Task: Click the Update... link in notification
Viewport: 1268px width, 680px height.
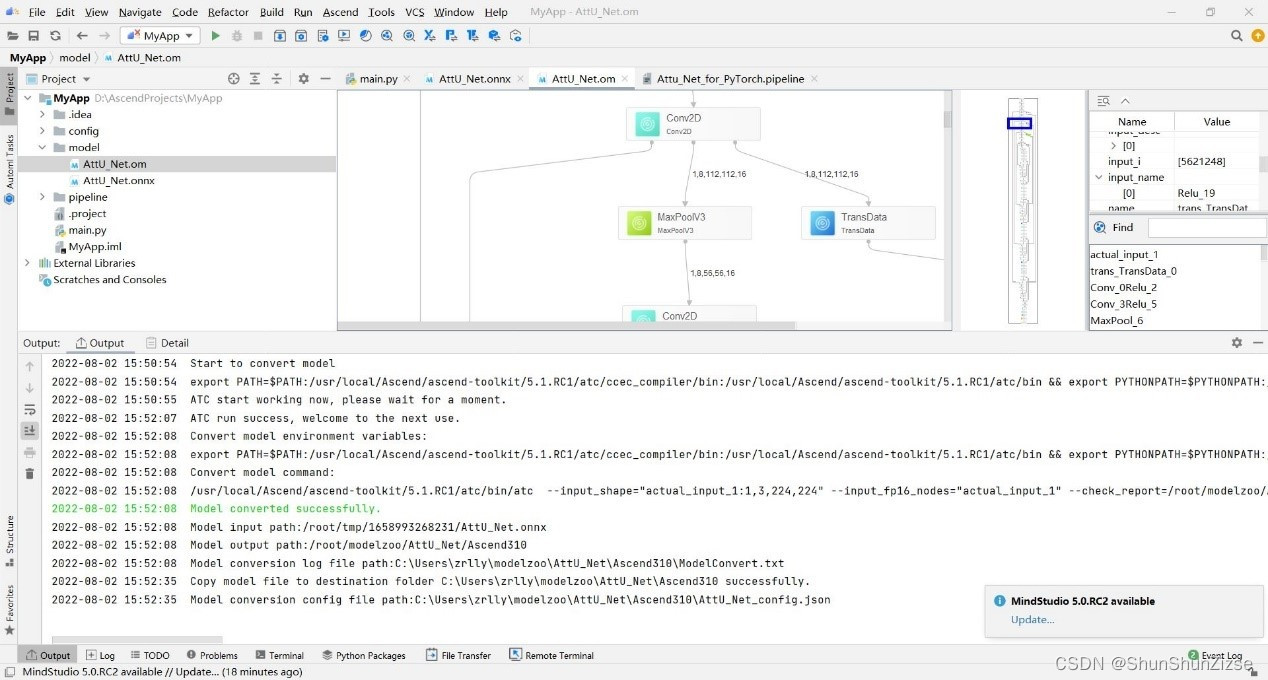Action: point(1032,620)
